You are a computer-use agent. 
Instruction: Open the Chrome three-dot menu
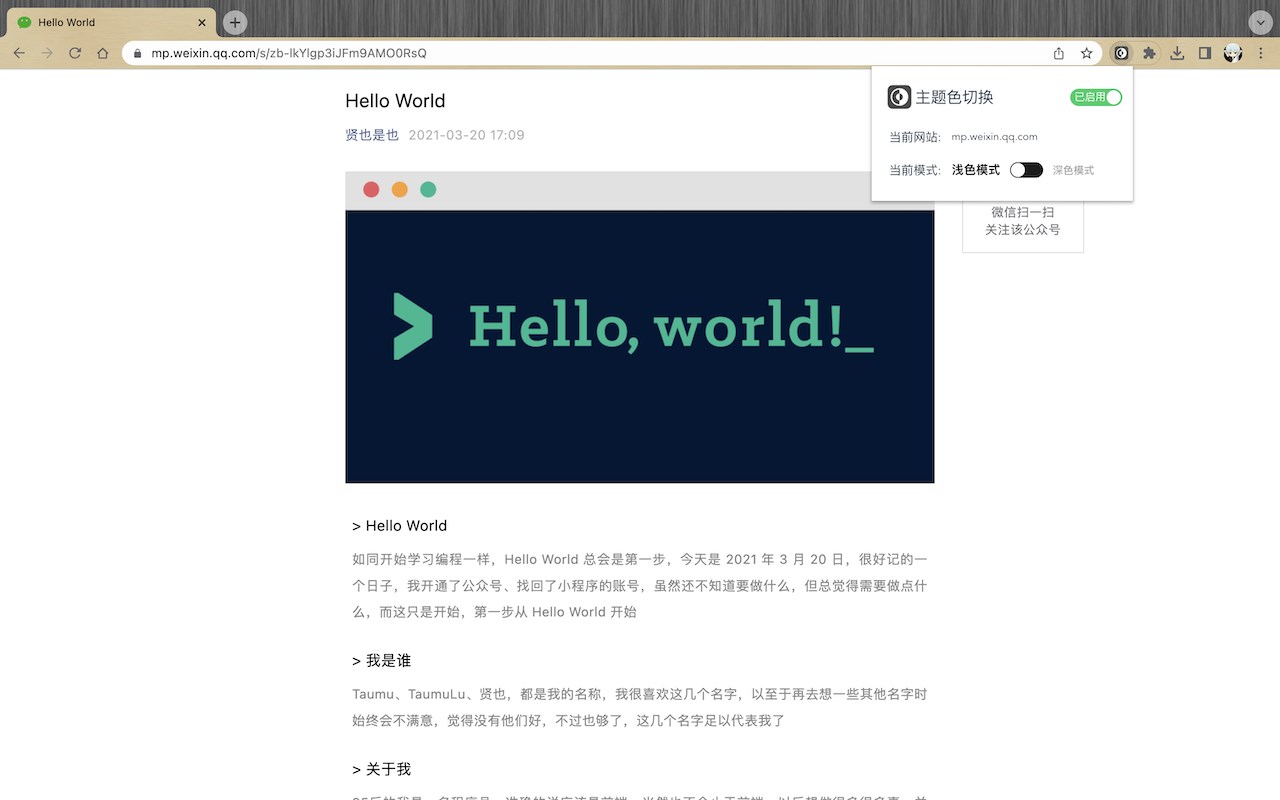click(1260, 53)
